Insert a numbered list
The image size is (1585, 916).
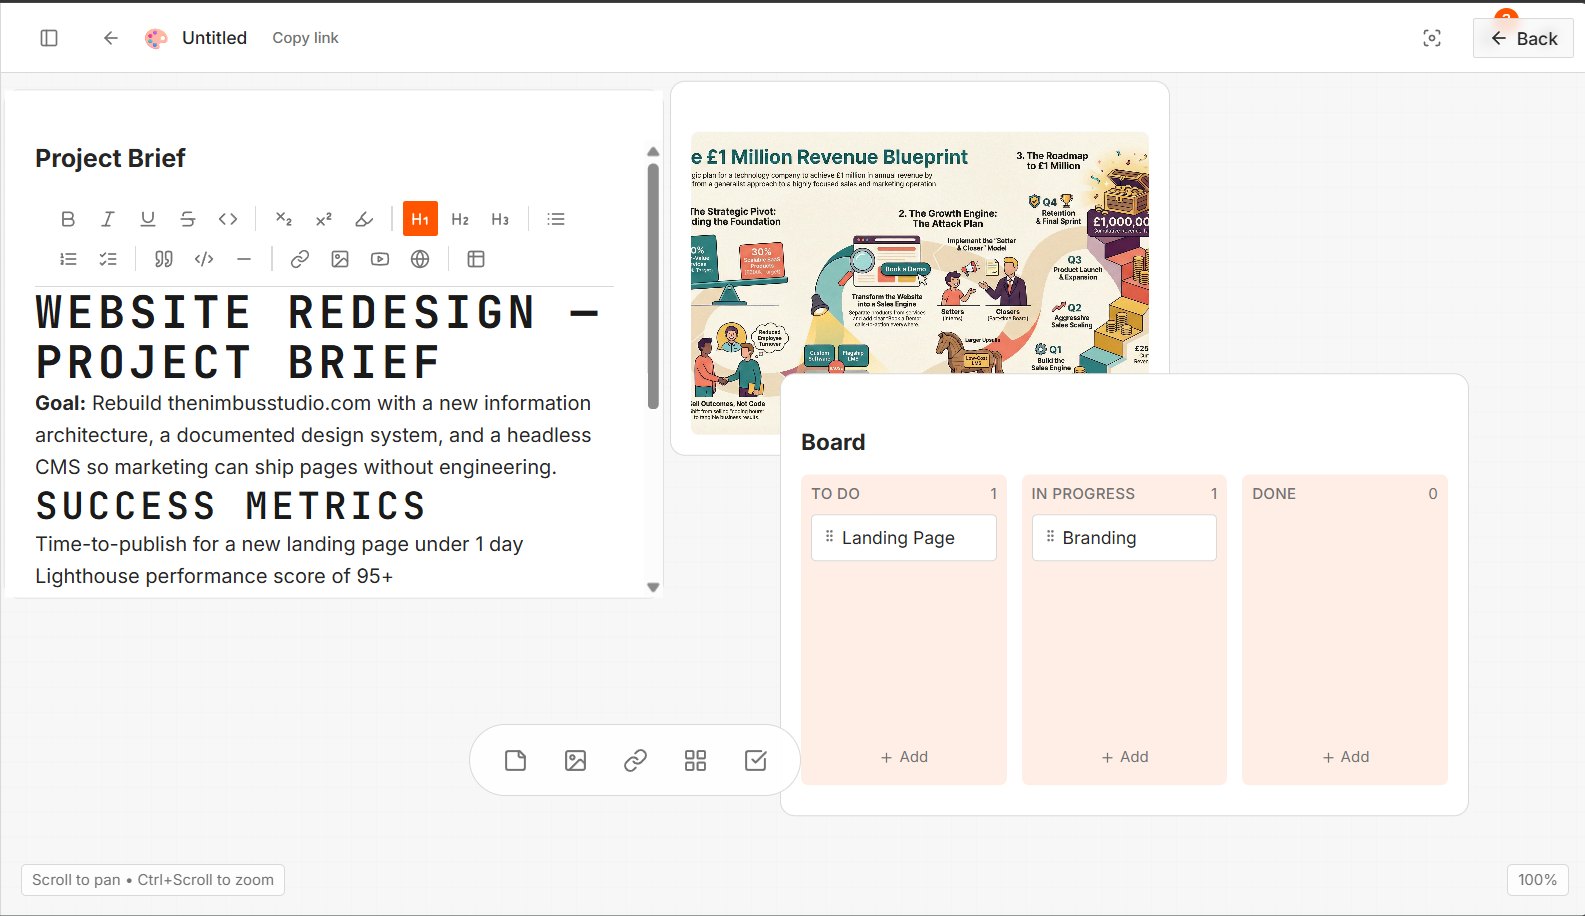pos(68,259)
